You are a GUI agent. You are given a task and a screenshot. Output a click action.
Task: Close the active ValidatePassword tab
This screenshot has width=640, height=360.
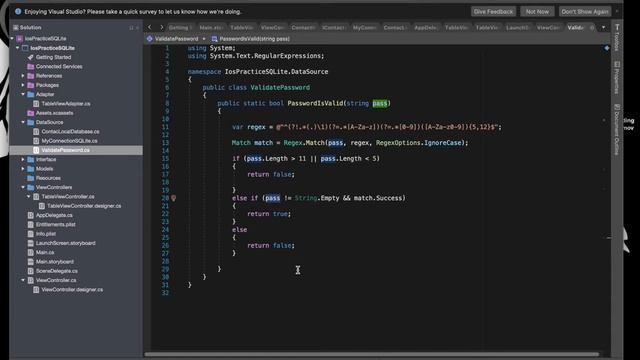[x=592, y=28]
